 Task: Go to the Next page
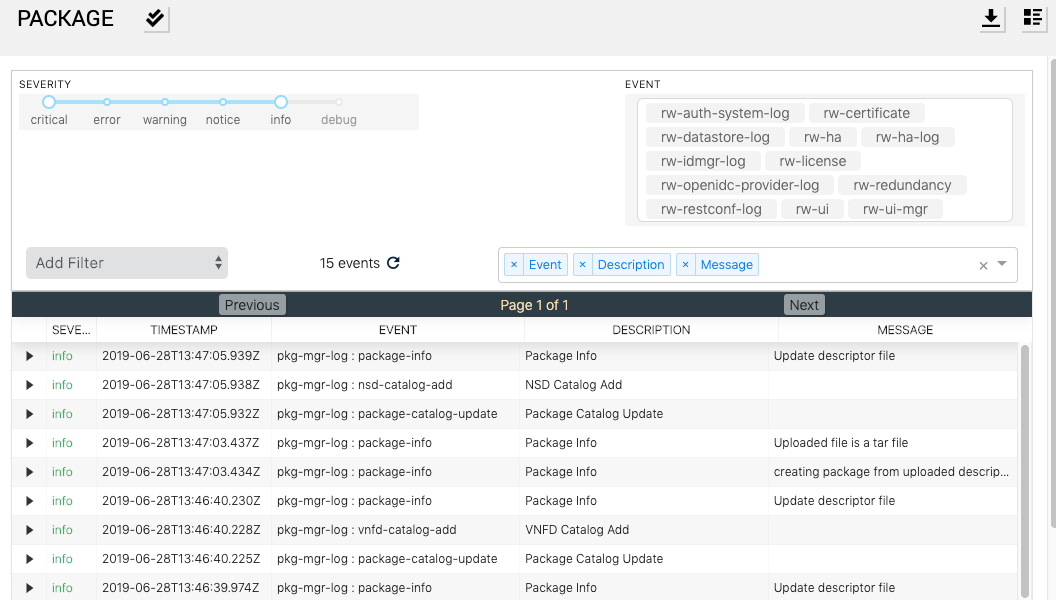[x=804, y=305]
